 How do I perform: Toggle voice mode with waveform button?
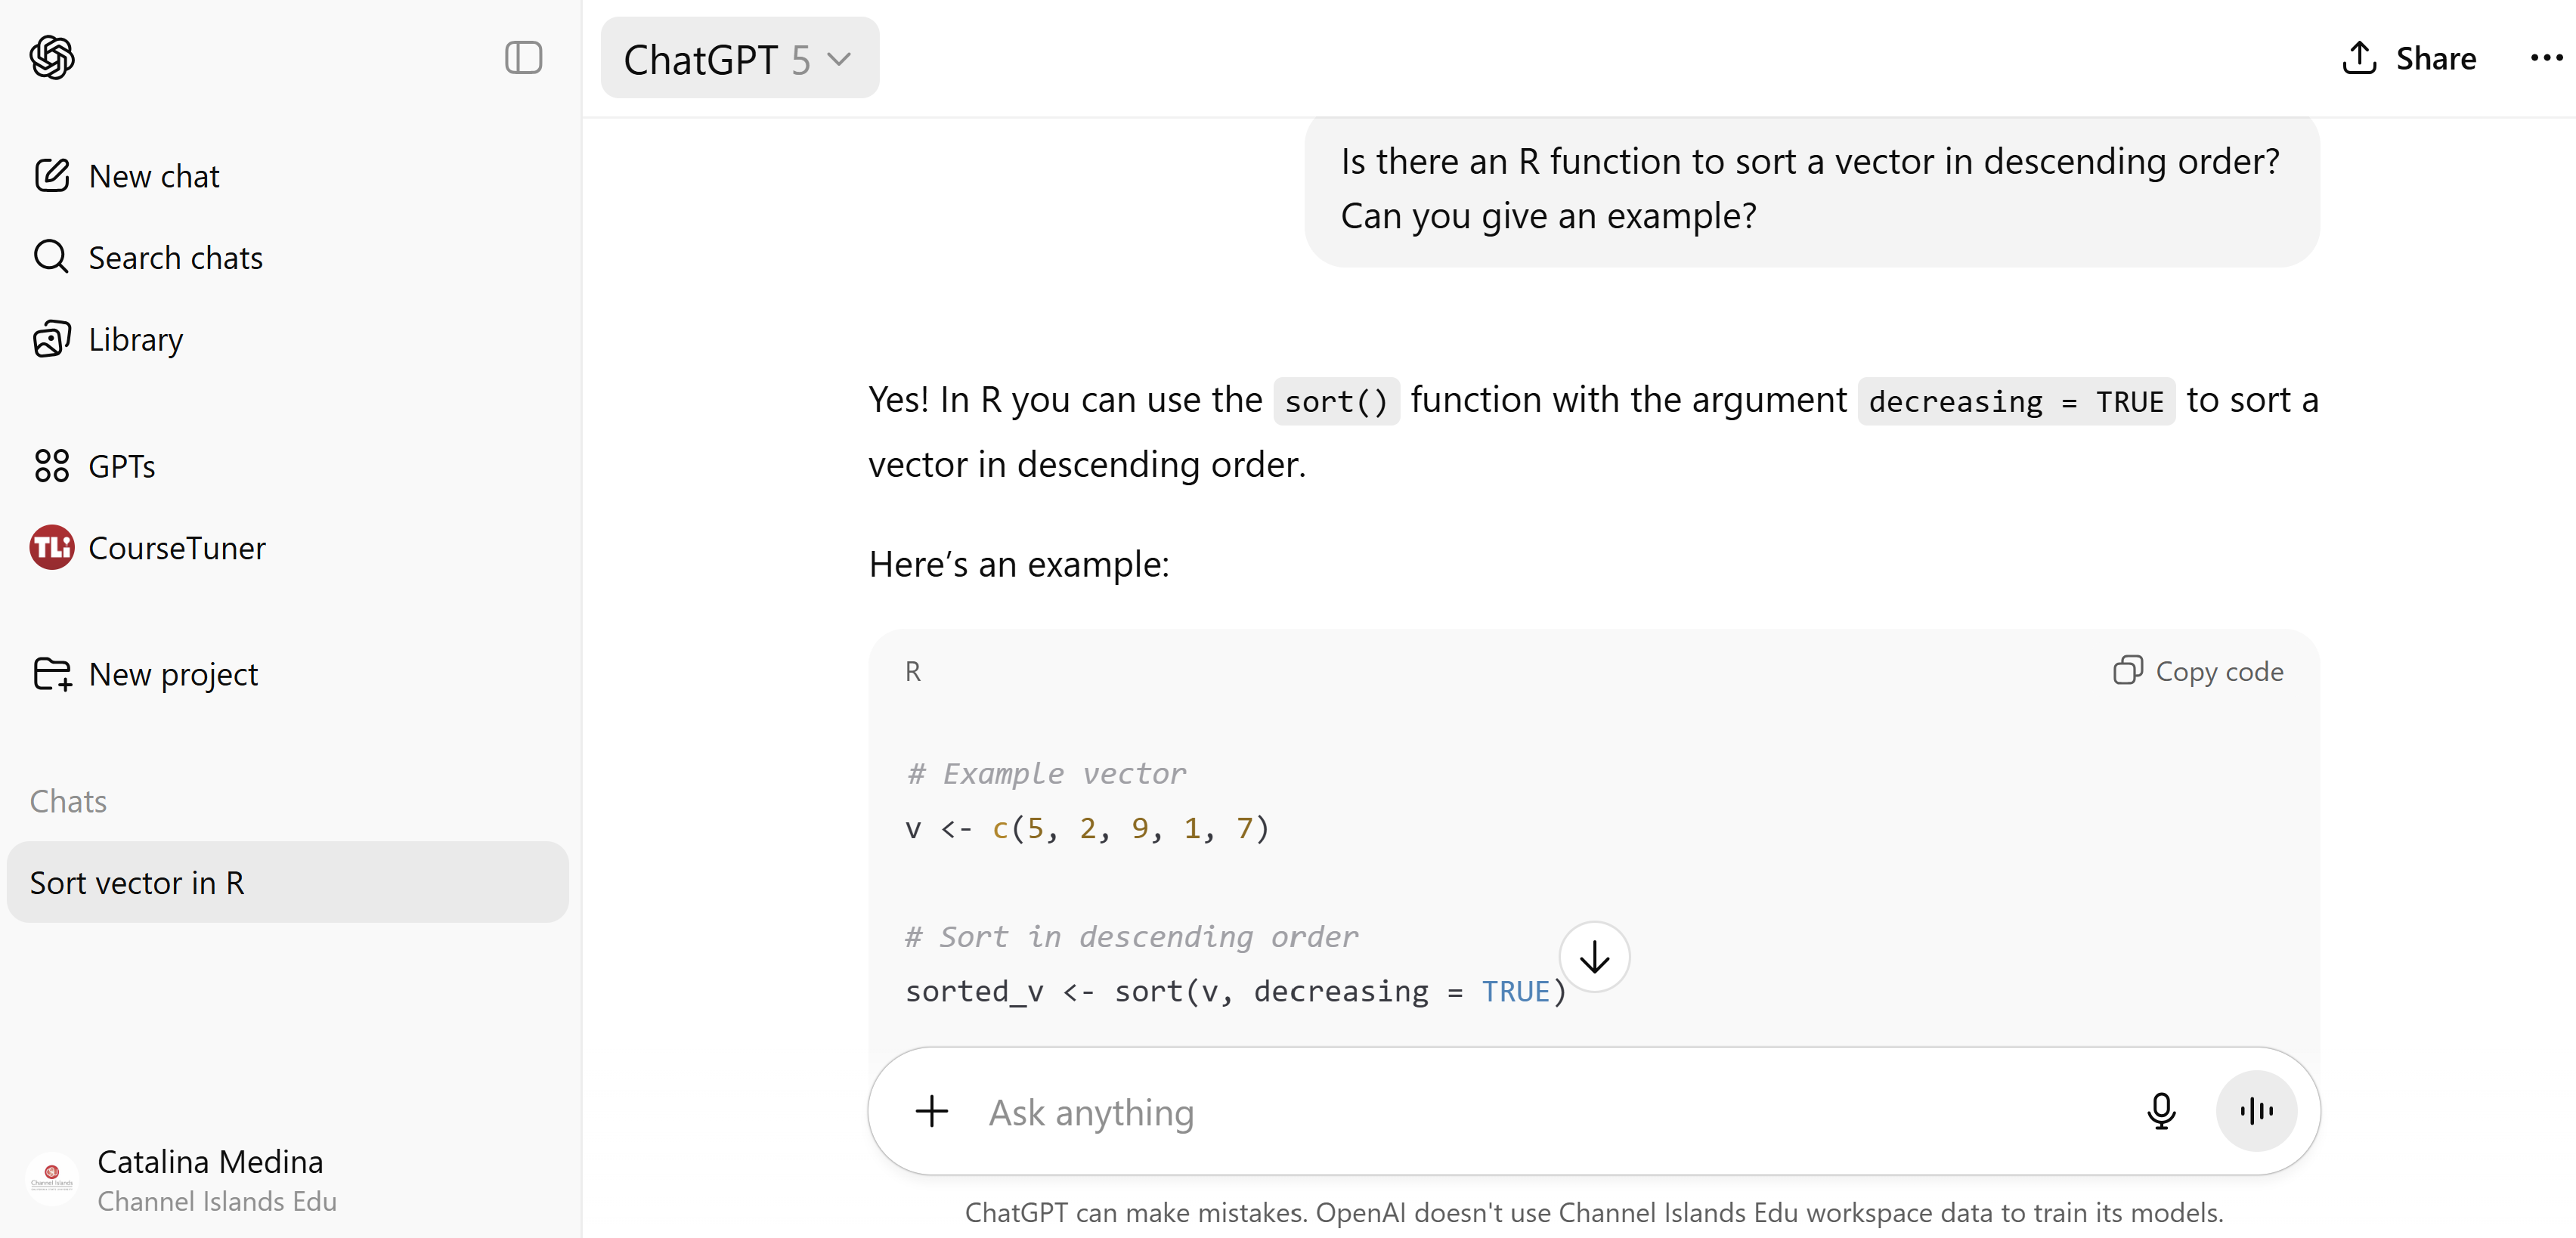(2255, 1111)
